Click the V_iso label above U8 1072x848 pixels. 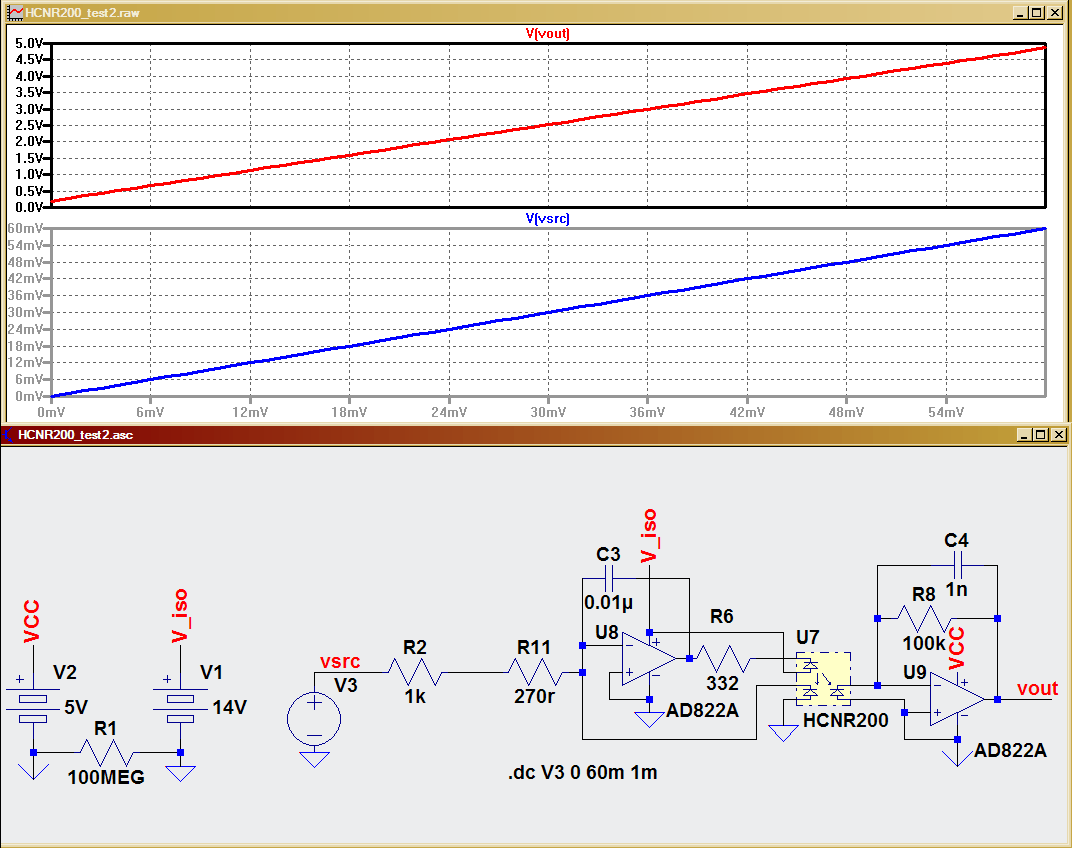pos(648,535)
